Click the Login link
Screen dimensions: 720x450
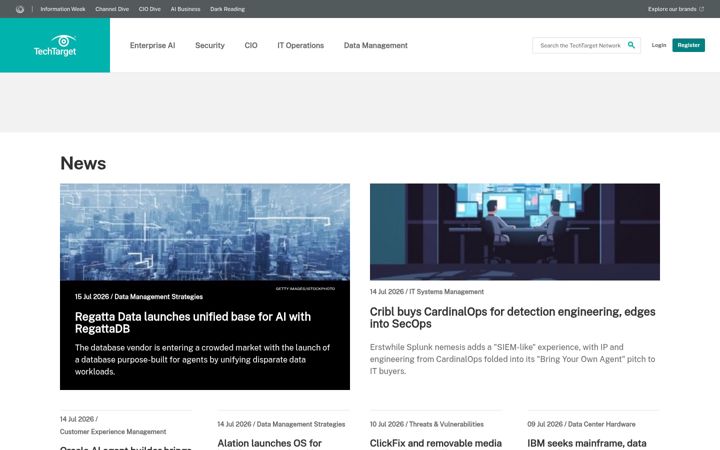click(x=658, y=45)
